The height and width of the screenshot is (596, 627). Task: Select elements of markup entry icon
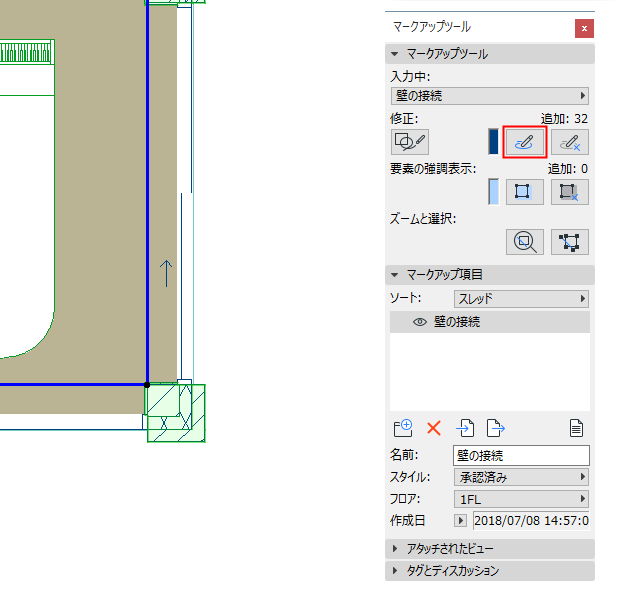569,242
